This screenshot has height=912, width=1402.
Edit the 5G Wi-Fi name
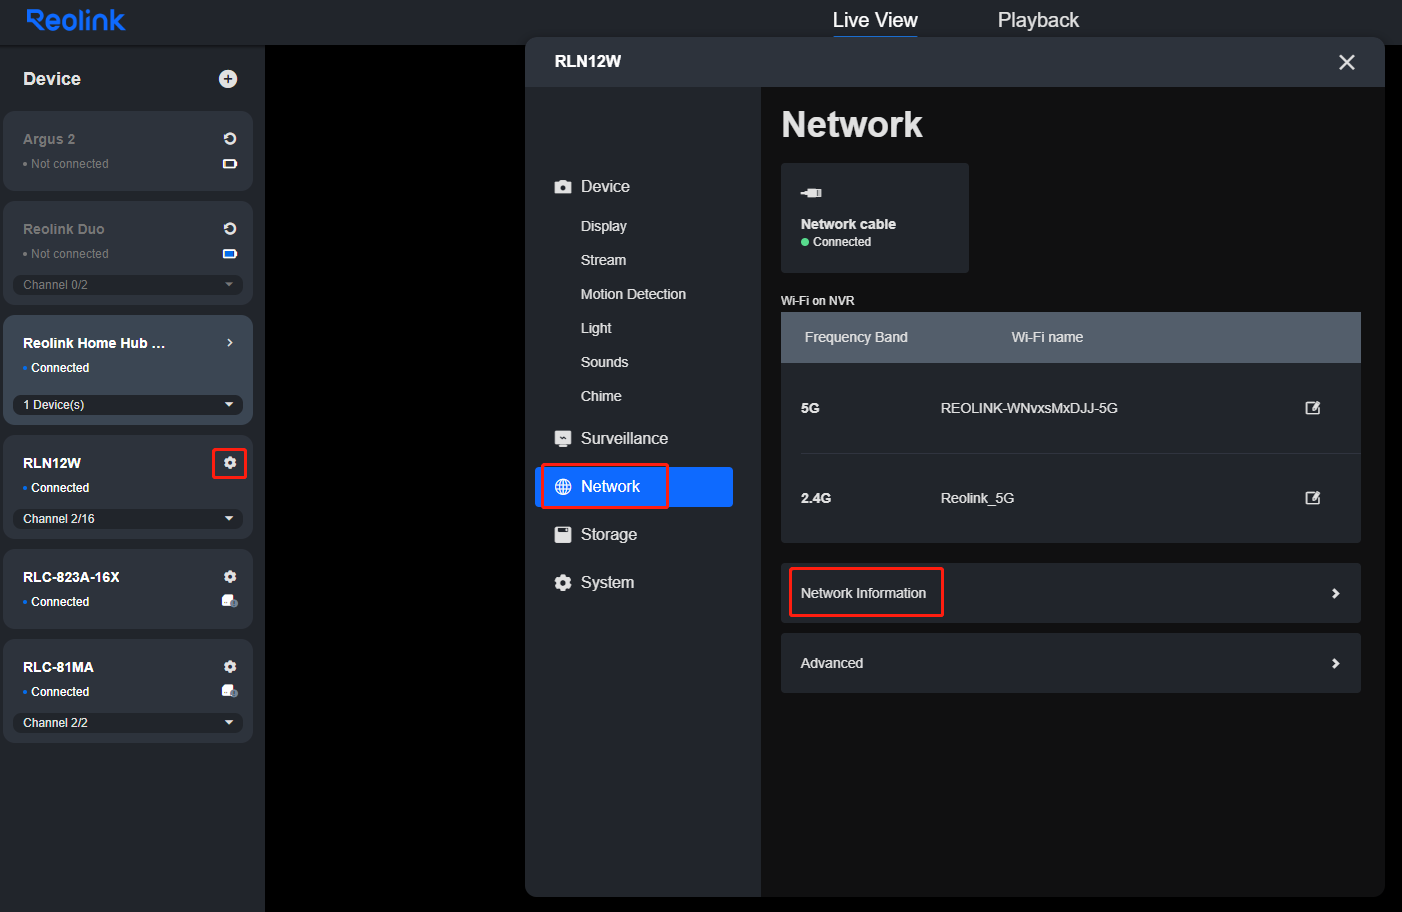(x=1313, y=408)
